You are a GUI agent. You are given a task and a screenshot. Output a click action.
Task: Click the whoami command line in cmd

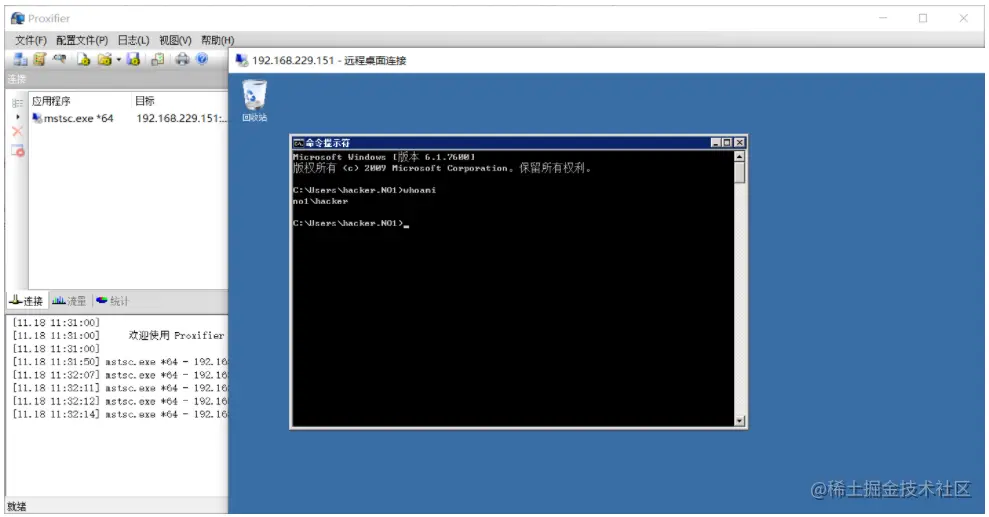(364, 190)
